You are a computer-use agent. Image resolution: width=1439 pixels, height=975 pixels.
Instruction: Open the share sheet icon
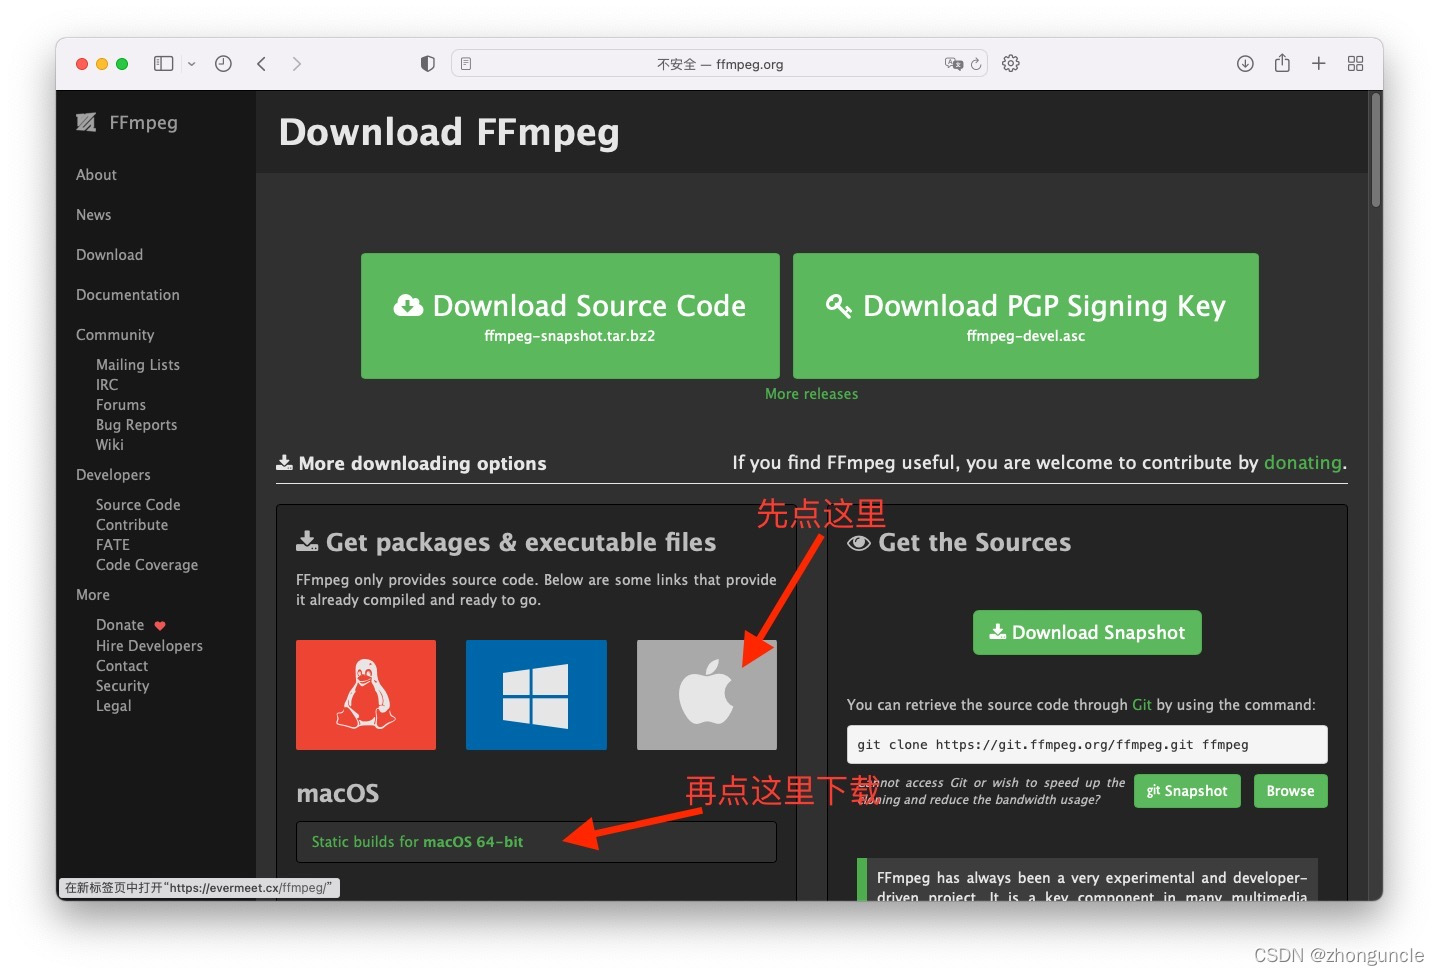[1282, 63]
